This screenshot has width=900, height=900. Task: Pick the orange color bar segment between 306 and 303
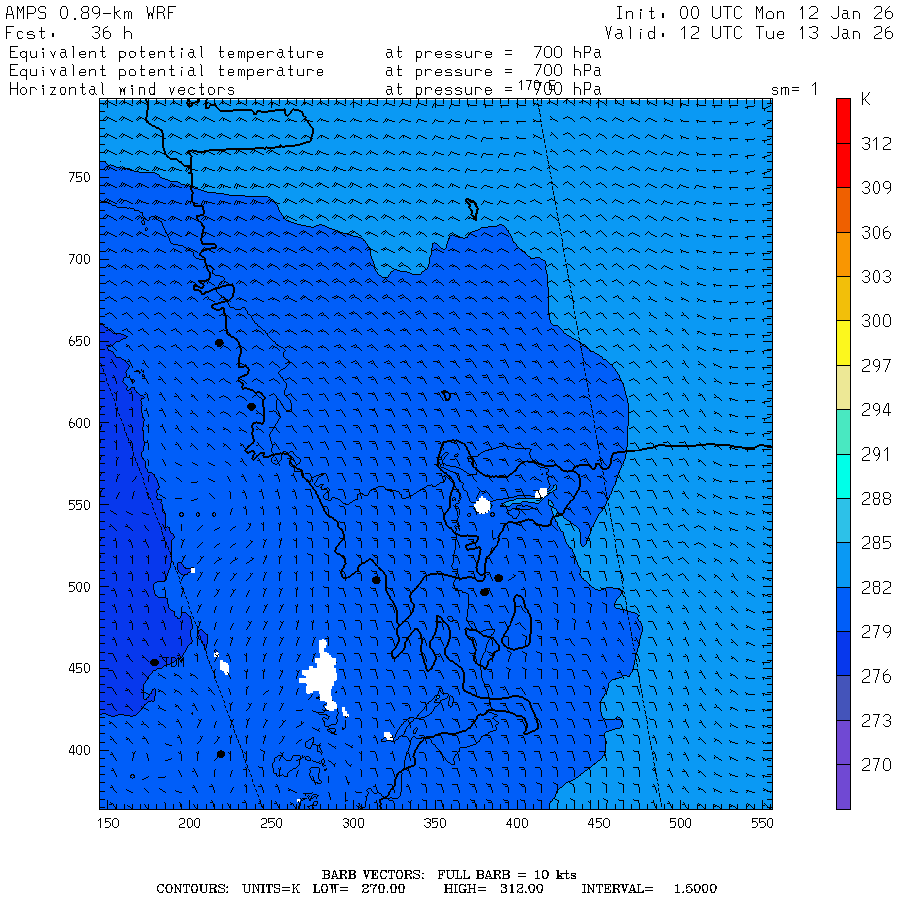coord(843,254)
